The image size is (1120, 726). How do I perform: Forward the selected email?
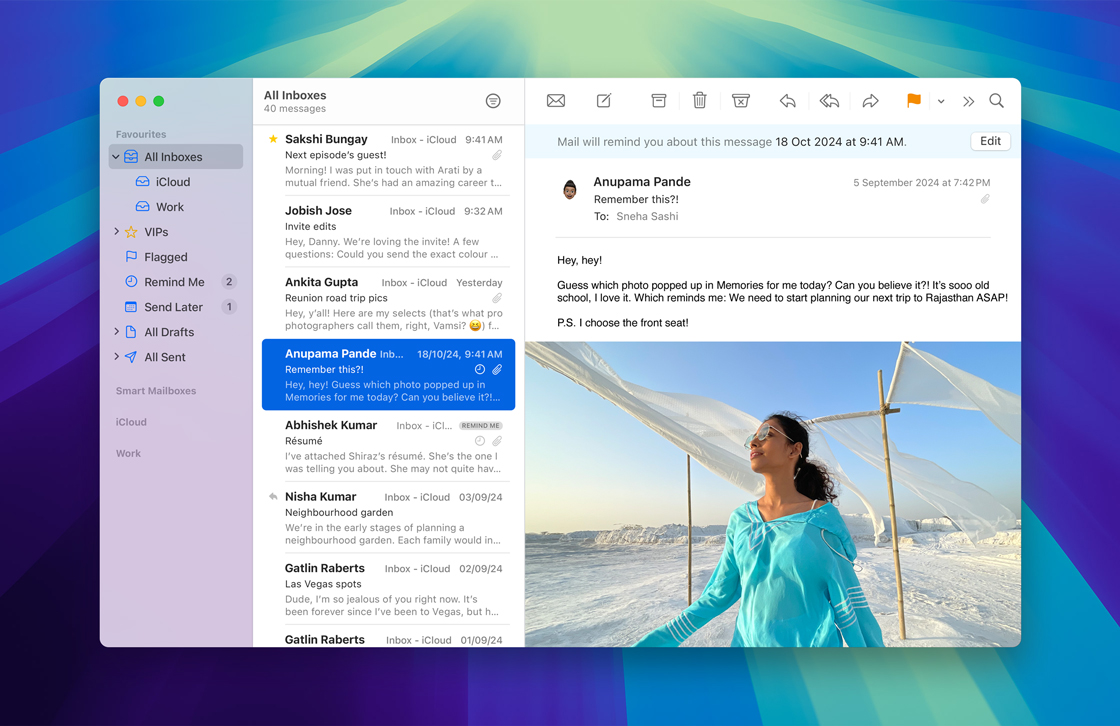[x=870, y=101]
